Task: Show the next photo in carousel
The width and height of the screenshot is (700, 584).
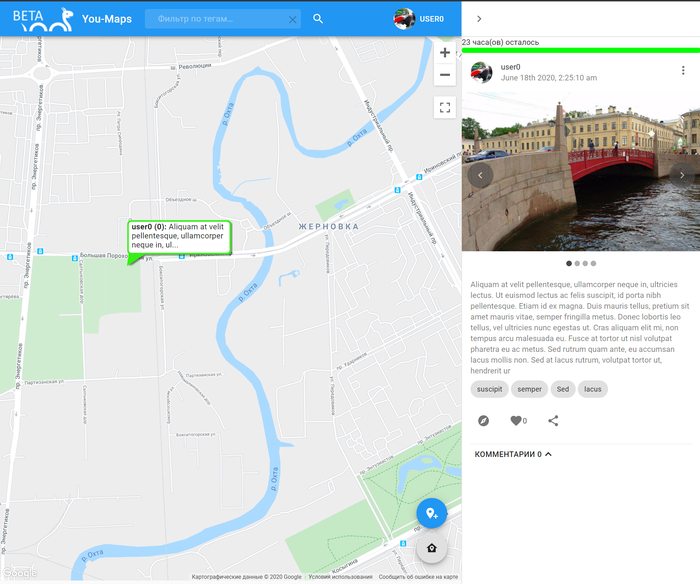Action: tap(682, 175)
